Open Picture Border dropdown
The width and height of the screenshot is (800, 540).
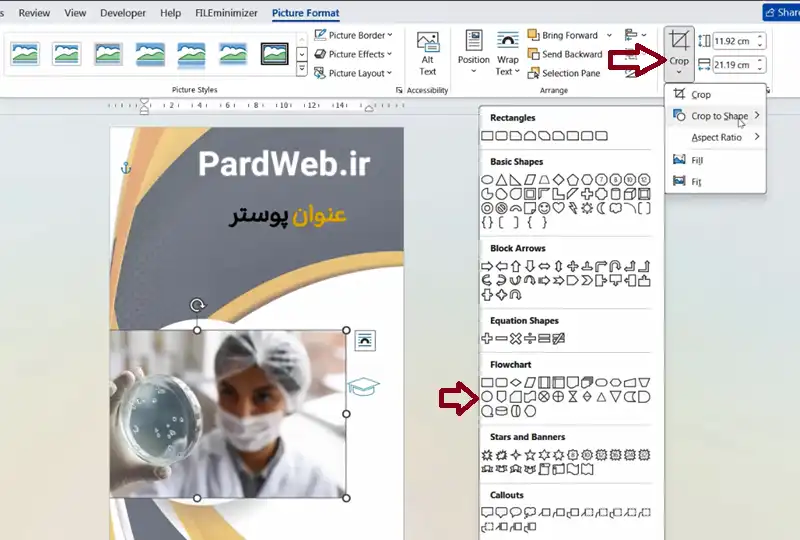point(354,35)
